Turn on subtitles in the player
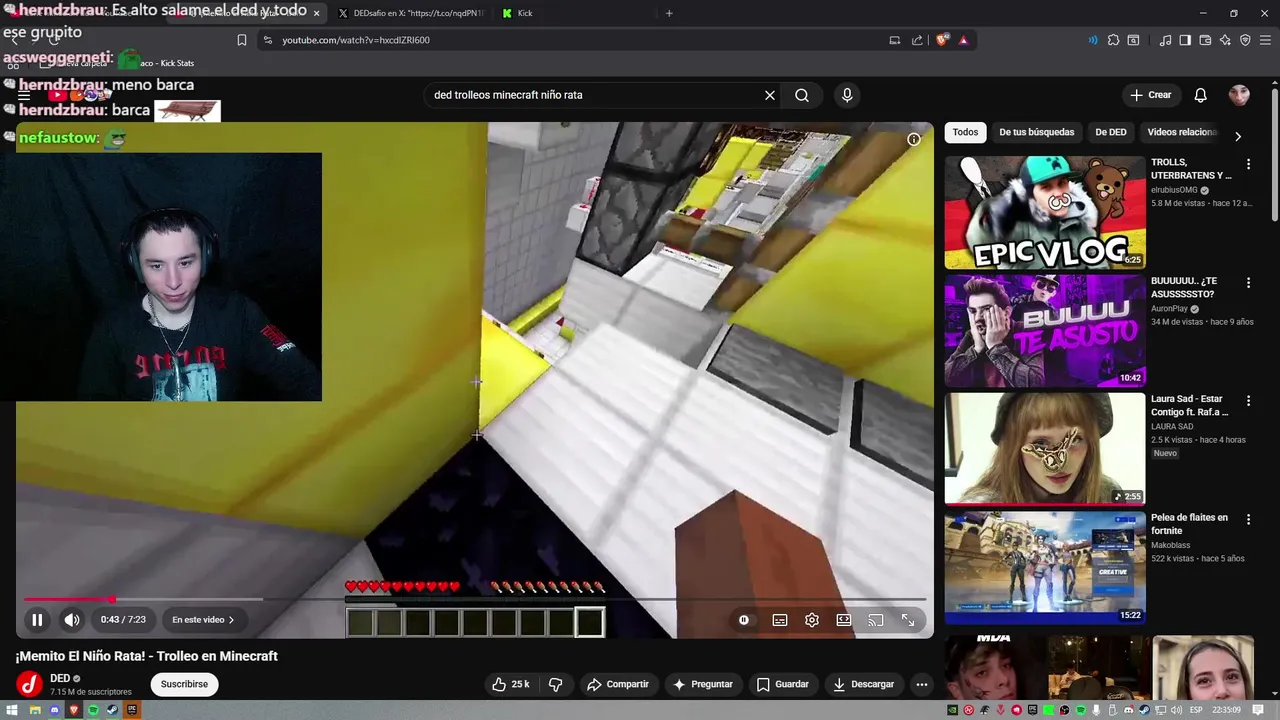This screenshot has height=720, width=1280. pyautogui.click(x=780, y=620)
